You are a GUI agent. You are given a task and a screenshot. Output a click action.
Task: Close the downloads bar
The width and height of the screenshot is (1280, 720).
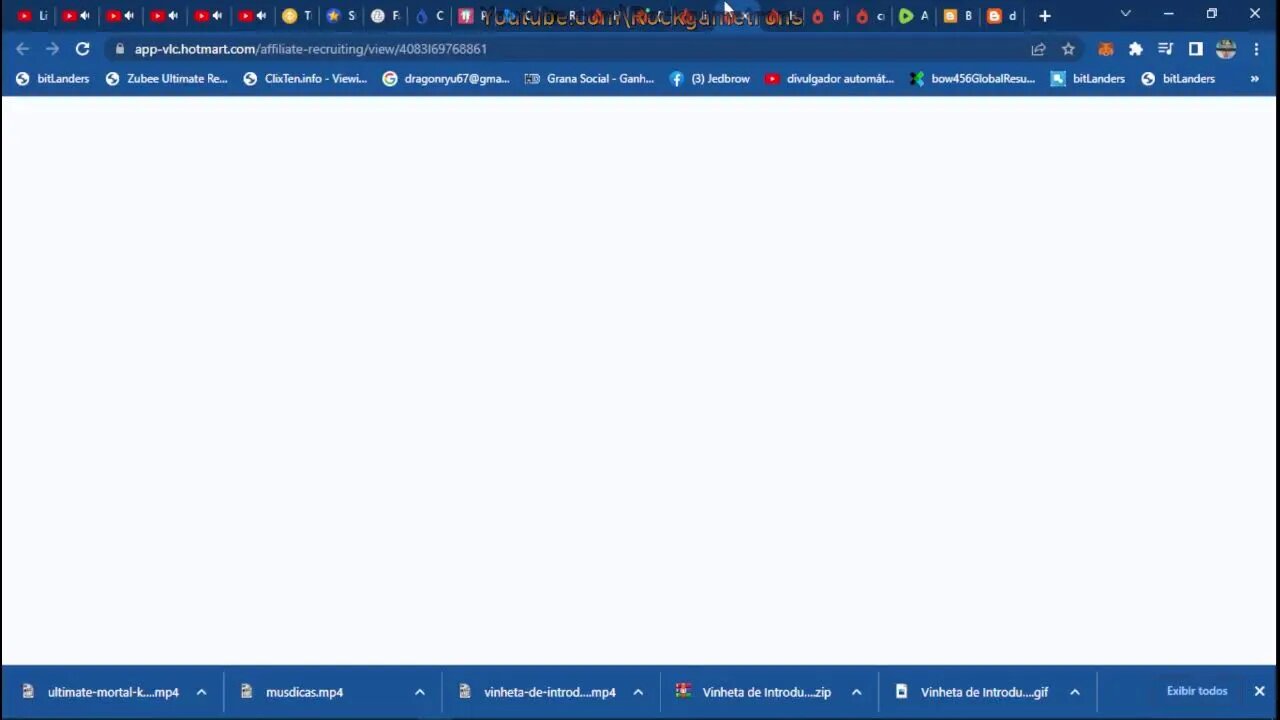coord(1259,691)
